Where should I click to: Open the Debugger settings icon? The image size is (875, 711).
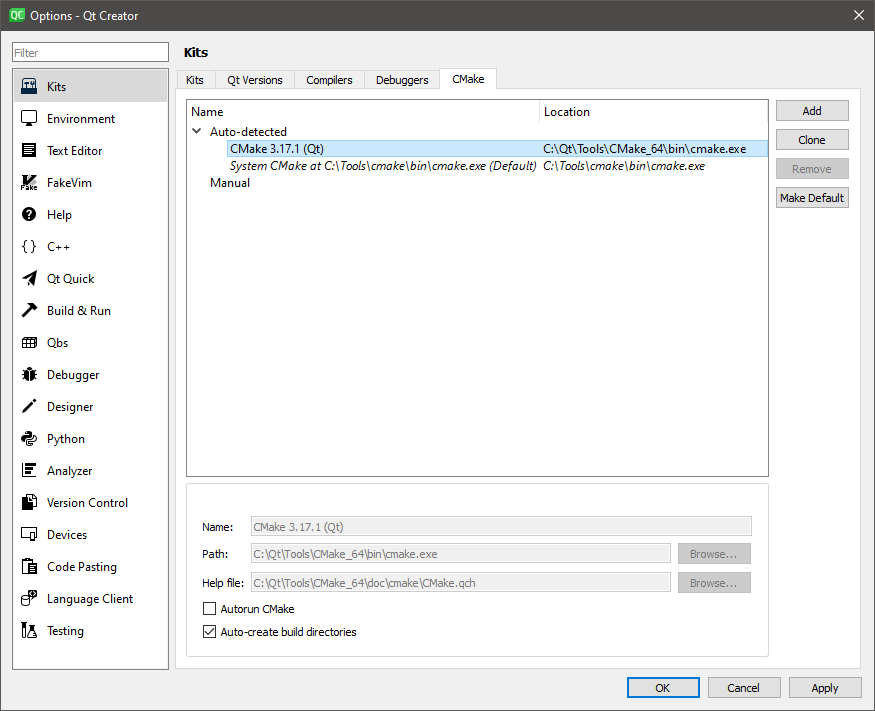(28, 374)
